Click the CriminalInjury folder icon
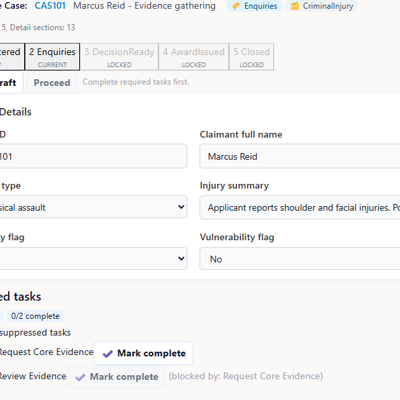Viewport: 400px width, 400px height. pyautogui.click(x=295, y=6)
